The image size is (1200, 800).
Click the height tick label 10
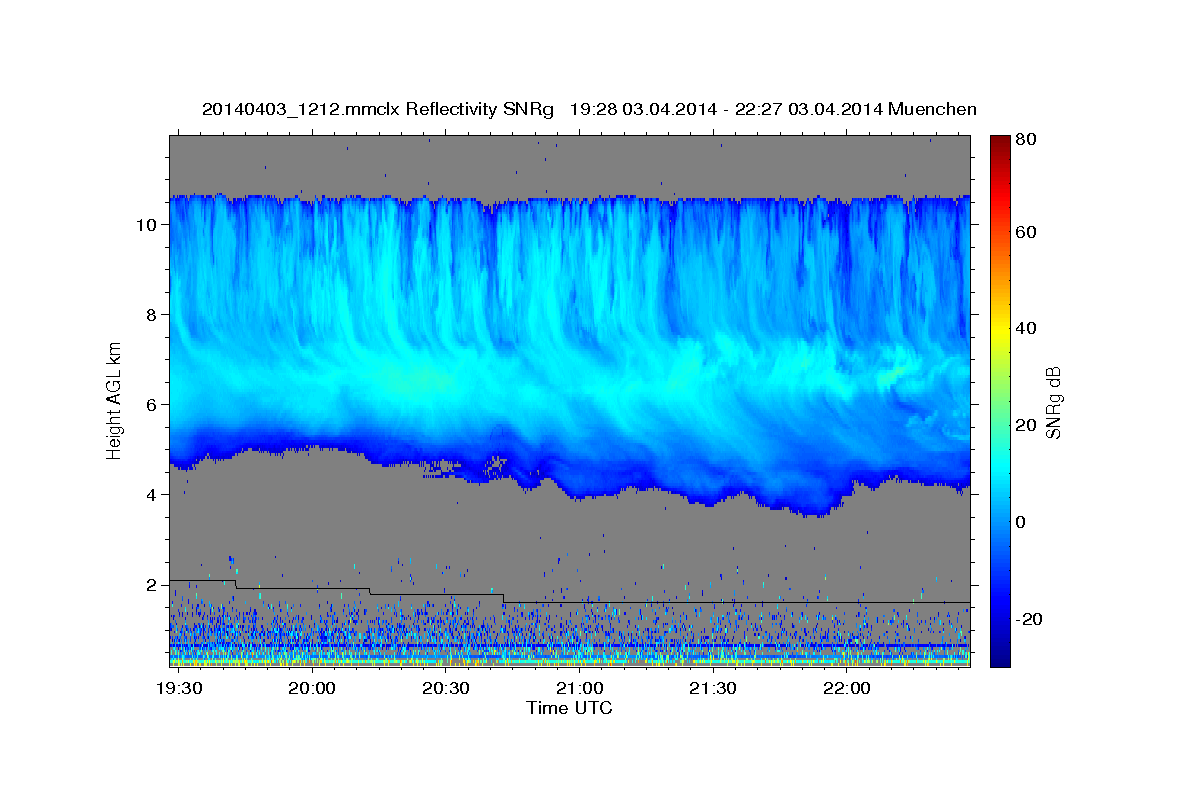146,225
